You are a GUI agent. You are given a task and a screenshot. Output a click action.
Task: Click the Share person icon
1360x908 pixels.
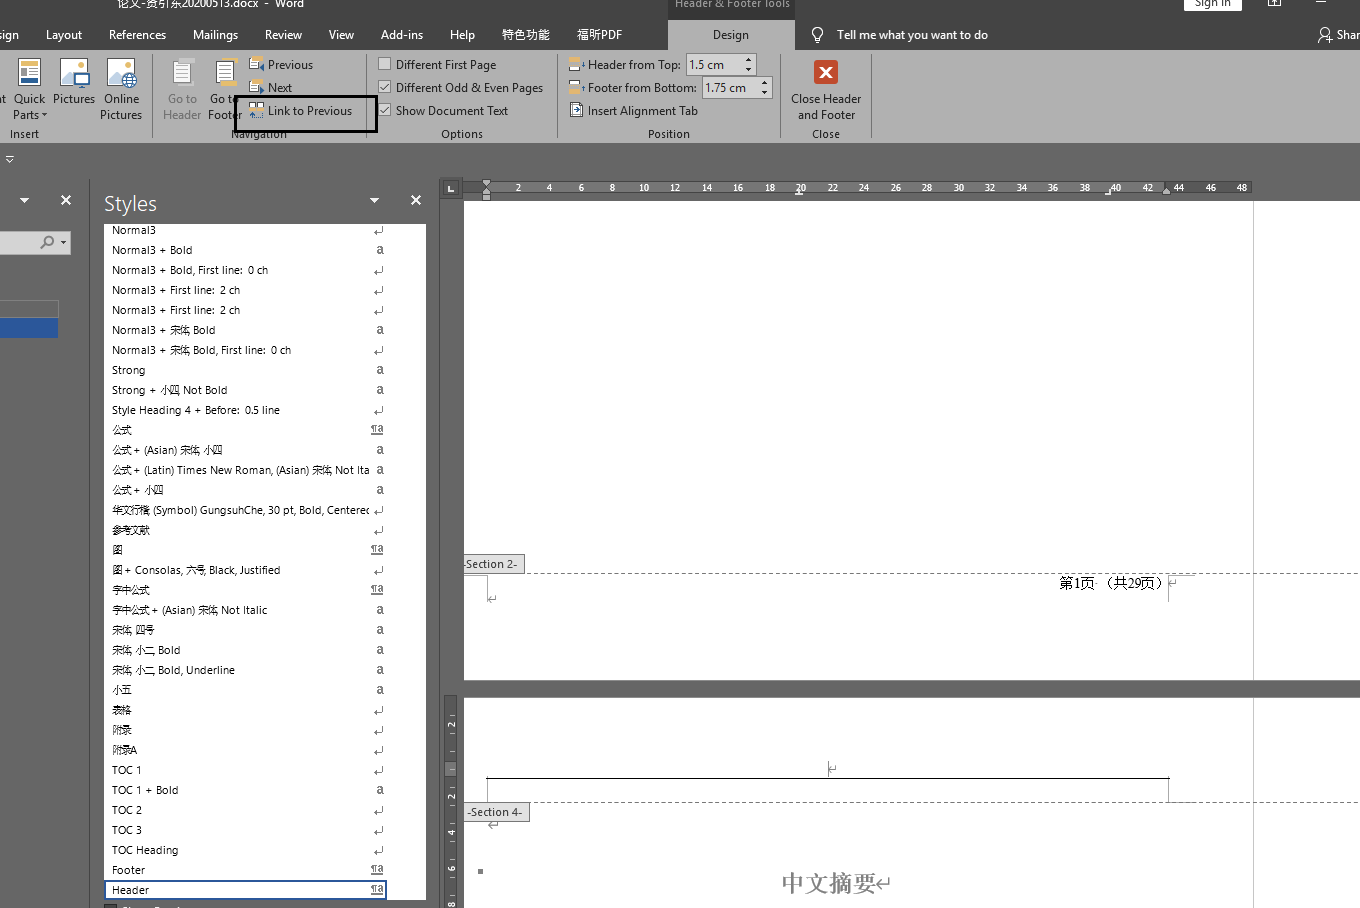pyautogui.click(x=1325, y=35)
